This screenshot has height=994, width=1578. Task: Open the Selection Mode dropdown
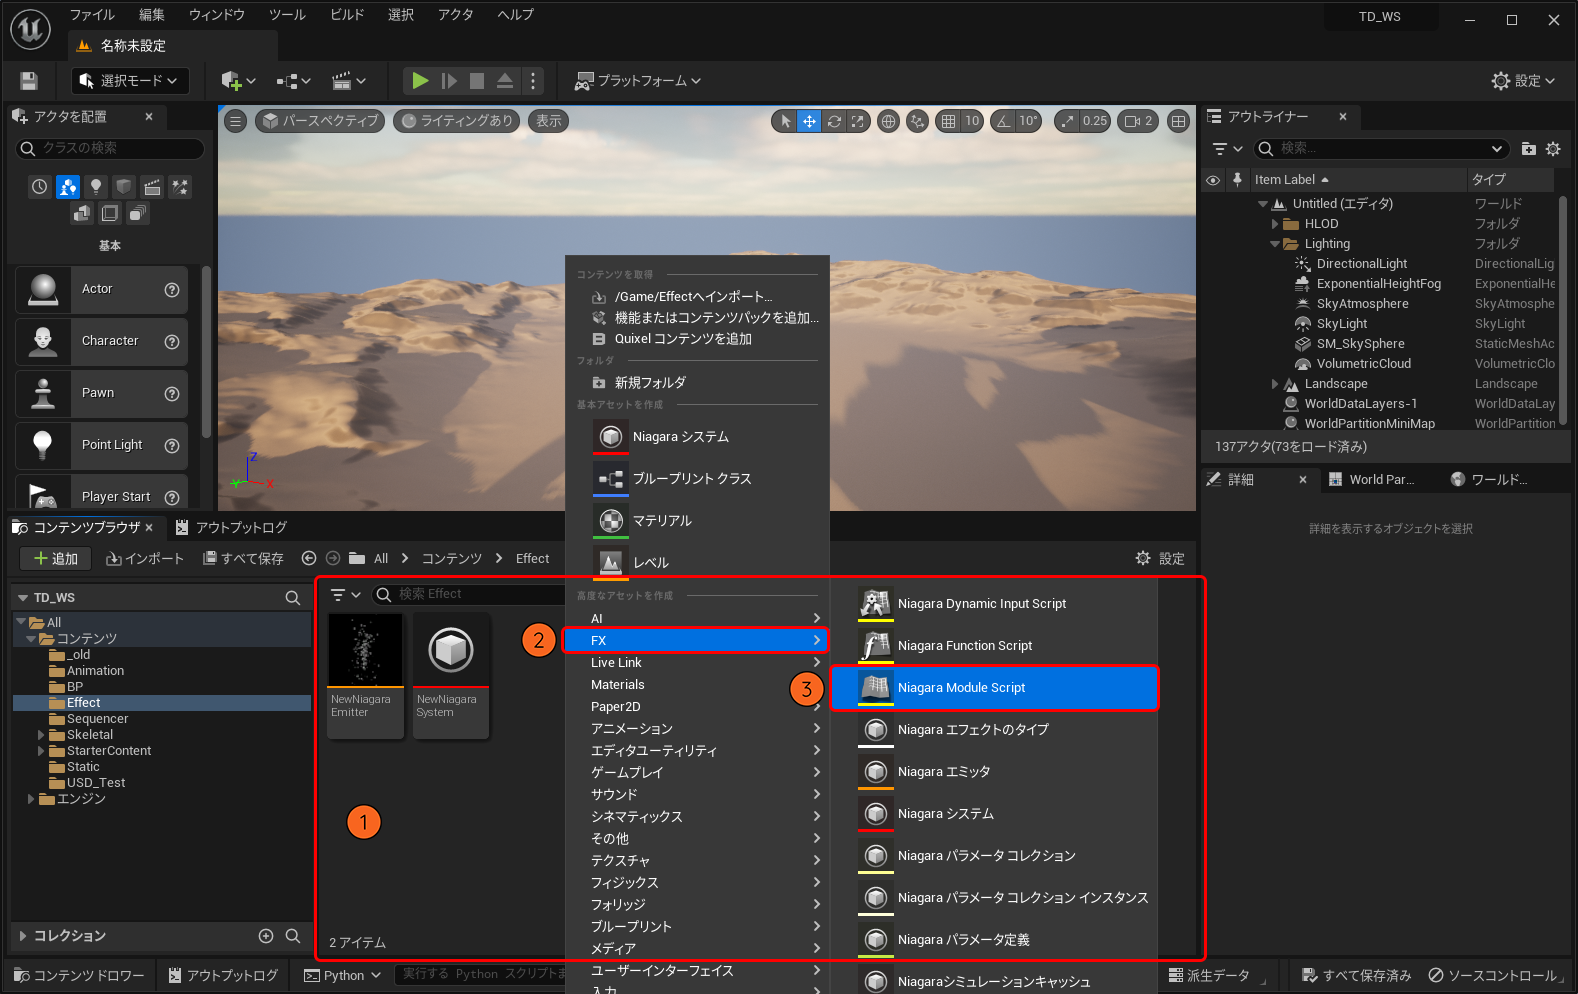(129, 81)
